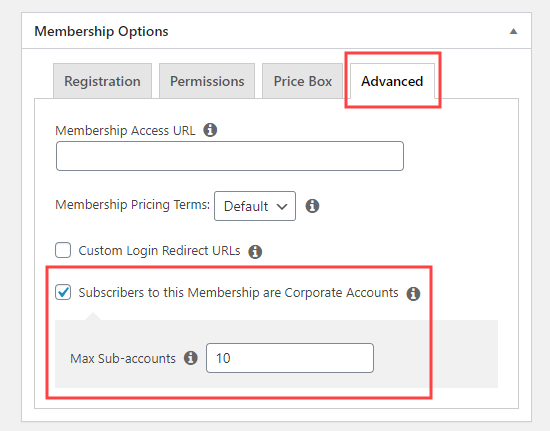The image size is (550, 431).
Task: Click info icon beside Custom Login Redirect URLs
Action: (255, 251)
